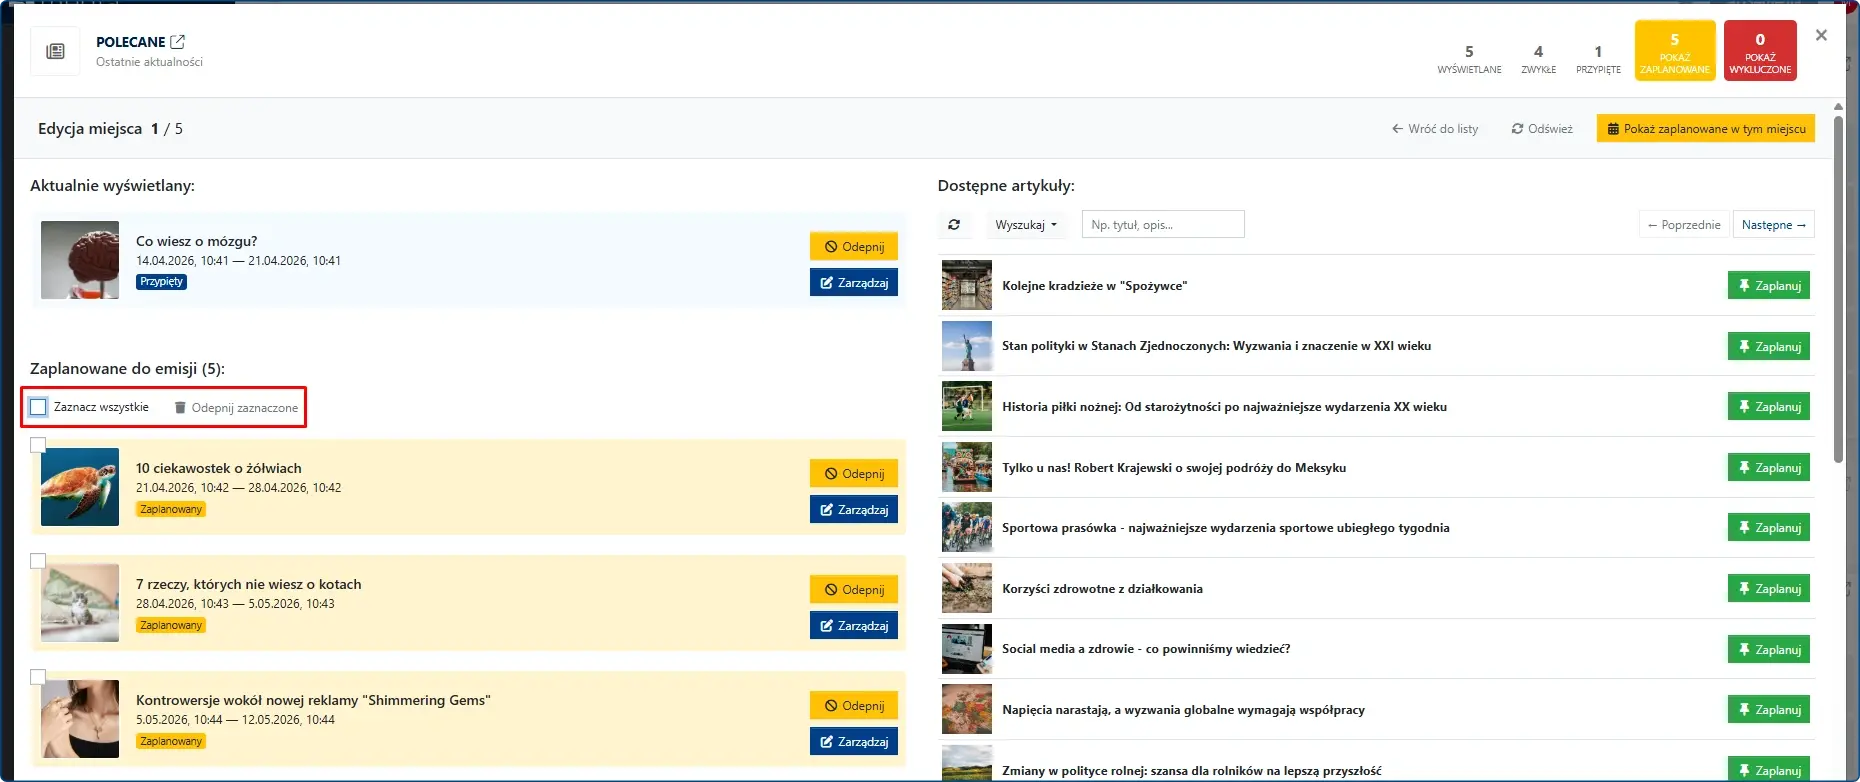Viewport: 1860px width, 782px height.
Task: Go to Następne page of articles
Action: coord(1773,225)
